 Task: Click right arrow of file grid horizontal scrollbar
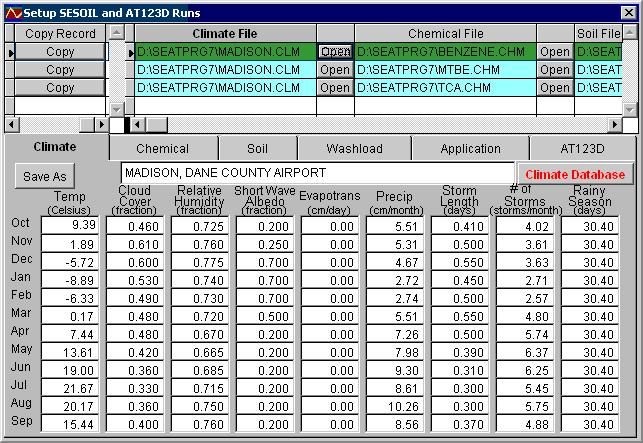coord(615,124)
